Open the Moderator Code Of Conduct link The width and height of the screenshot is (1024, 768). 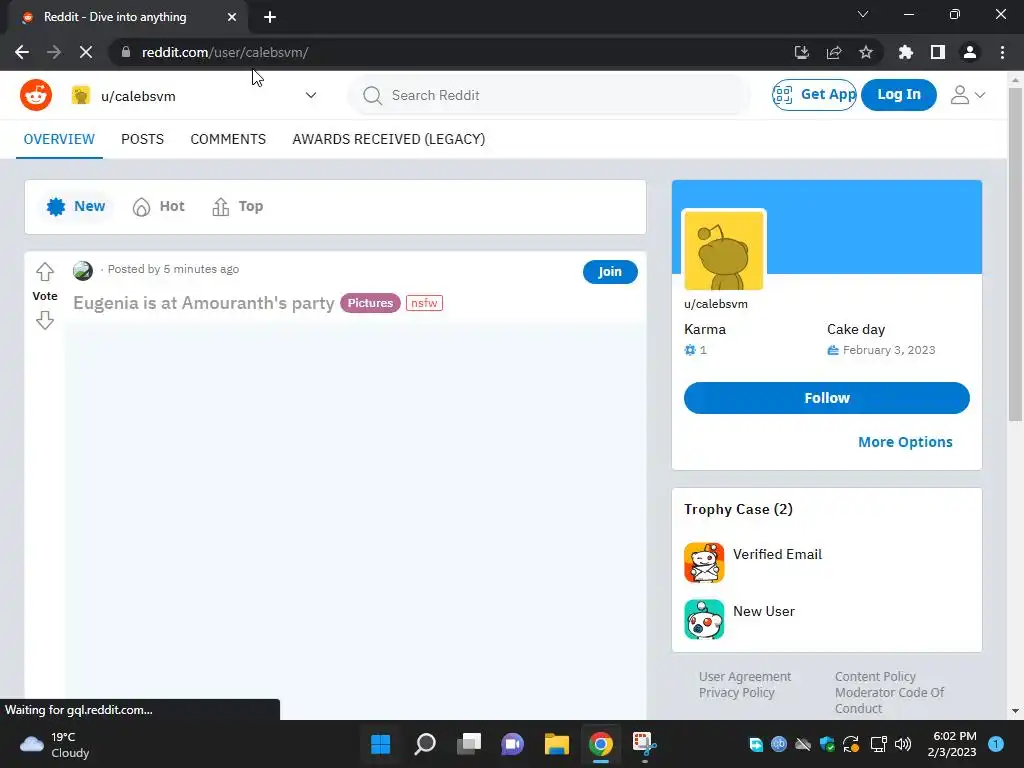[889, 700]
